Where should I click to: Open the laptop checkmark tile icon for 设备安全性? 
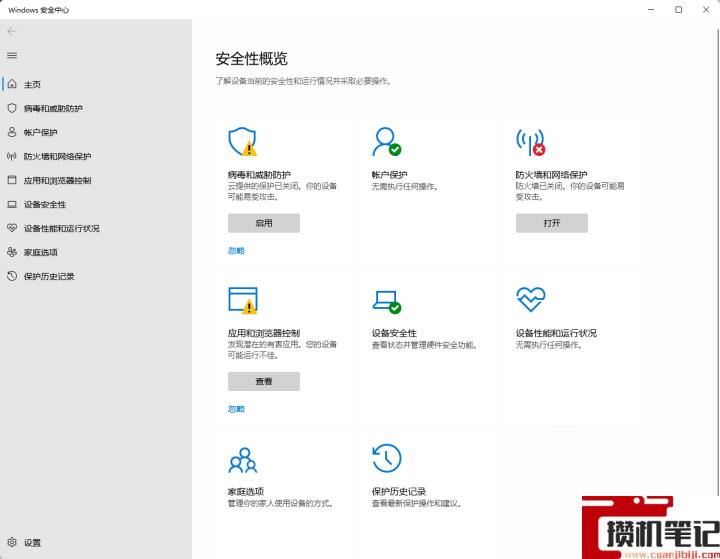(387, 302)
